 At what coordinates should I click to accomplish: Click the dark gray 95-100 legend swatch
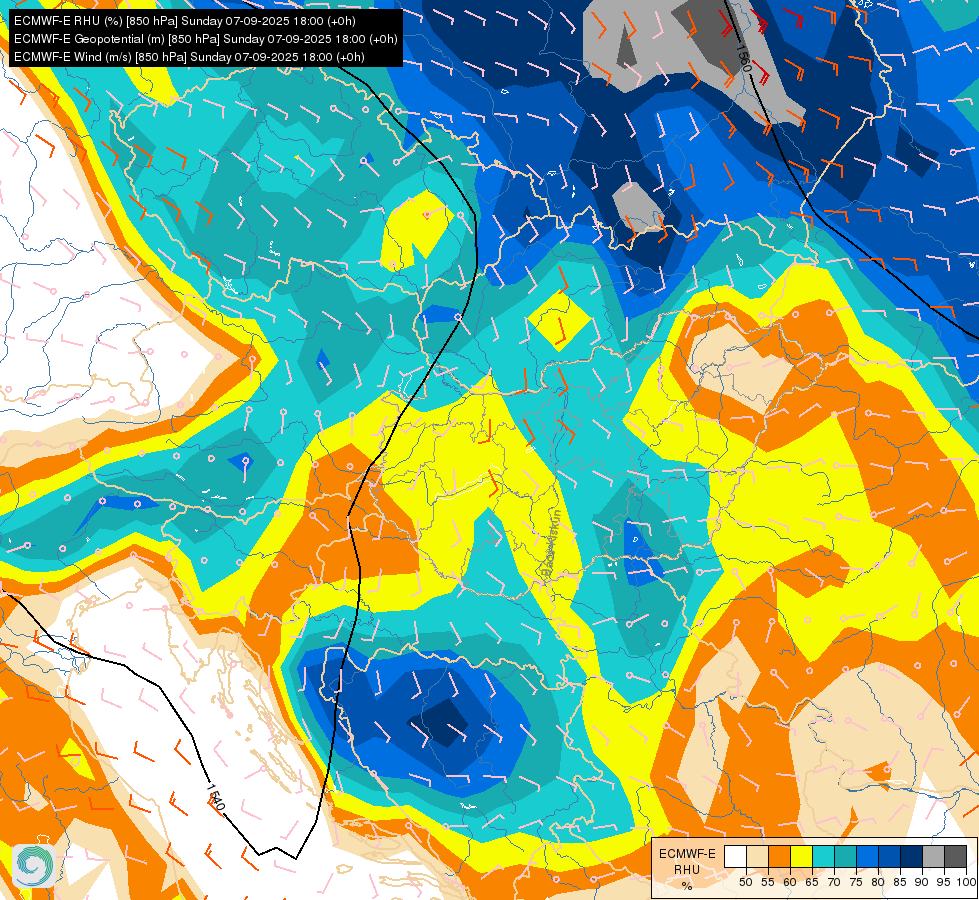pos(955,857)
